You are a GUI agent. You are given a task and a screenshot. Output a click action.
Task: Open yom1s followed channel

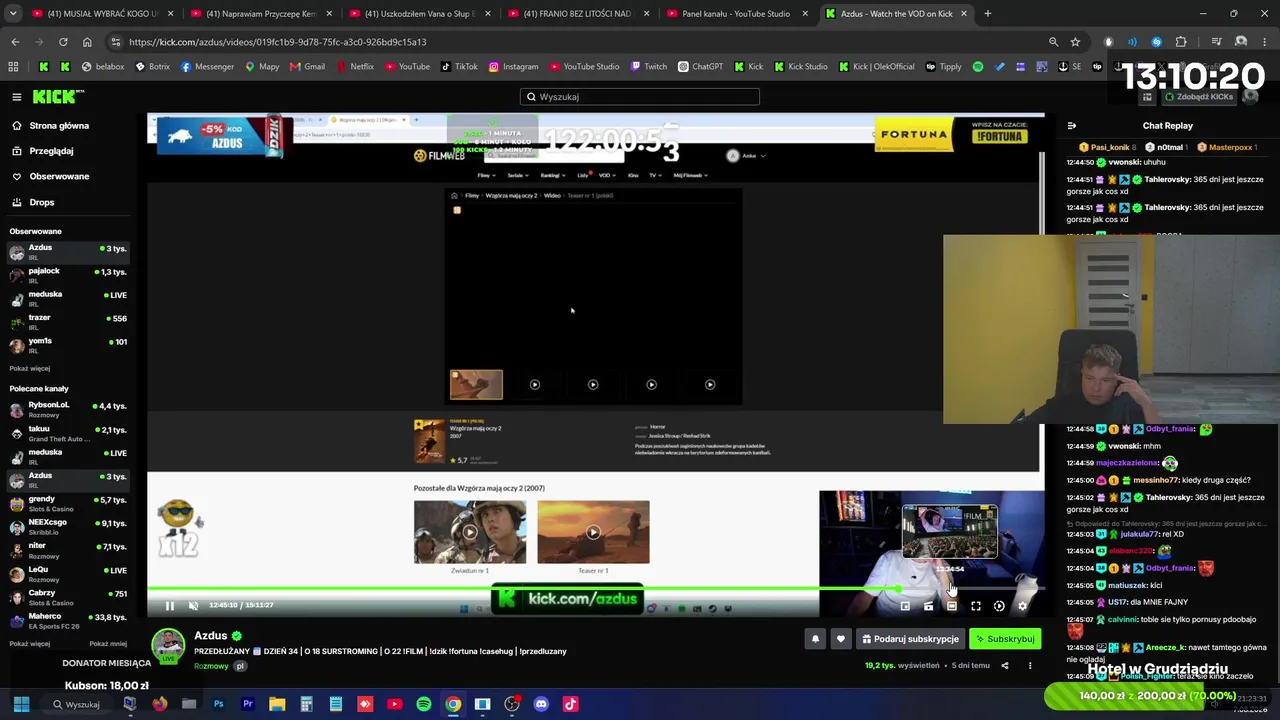pyautogui.click(x=68, y=345)
